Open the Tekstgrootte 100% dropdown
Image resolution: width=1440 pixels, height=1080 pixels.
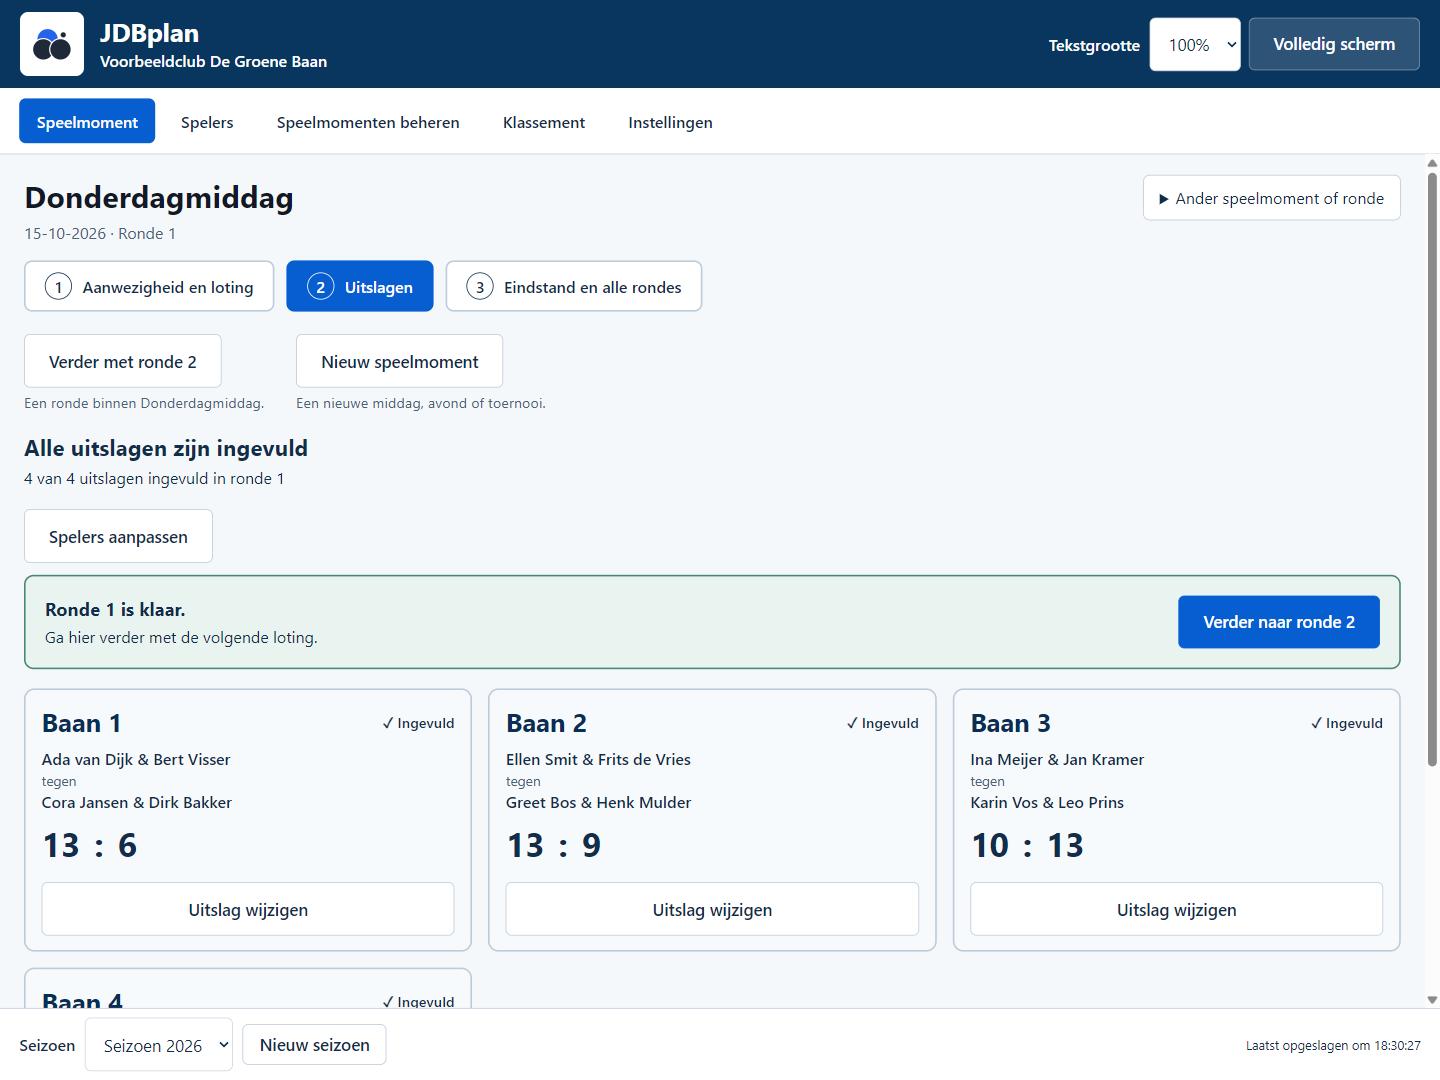pos(1195,45)
